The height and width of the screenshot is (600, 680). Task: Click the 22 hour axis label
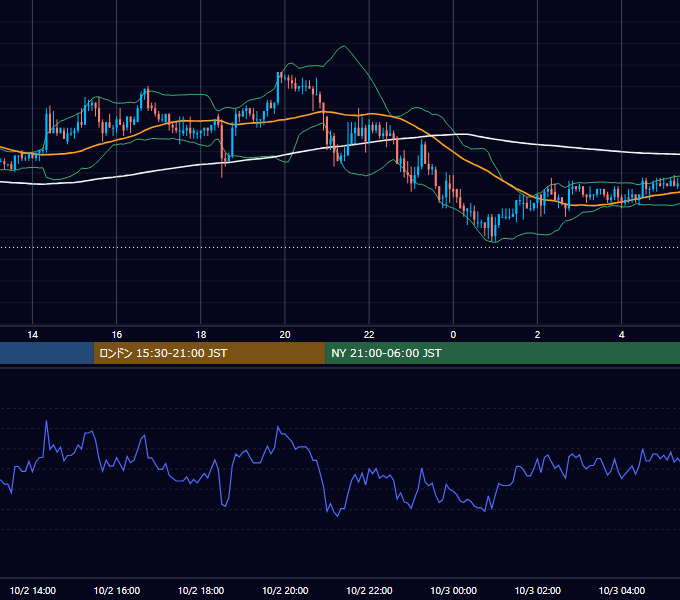coord(369,335)
